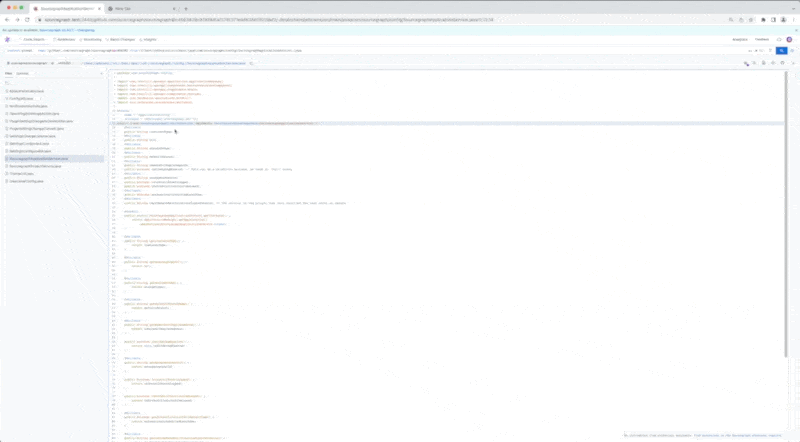Viewport: 800px width, 442px height.
Task: Open the branch revision selector dropdown
Action: tap(65, 63)
